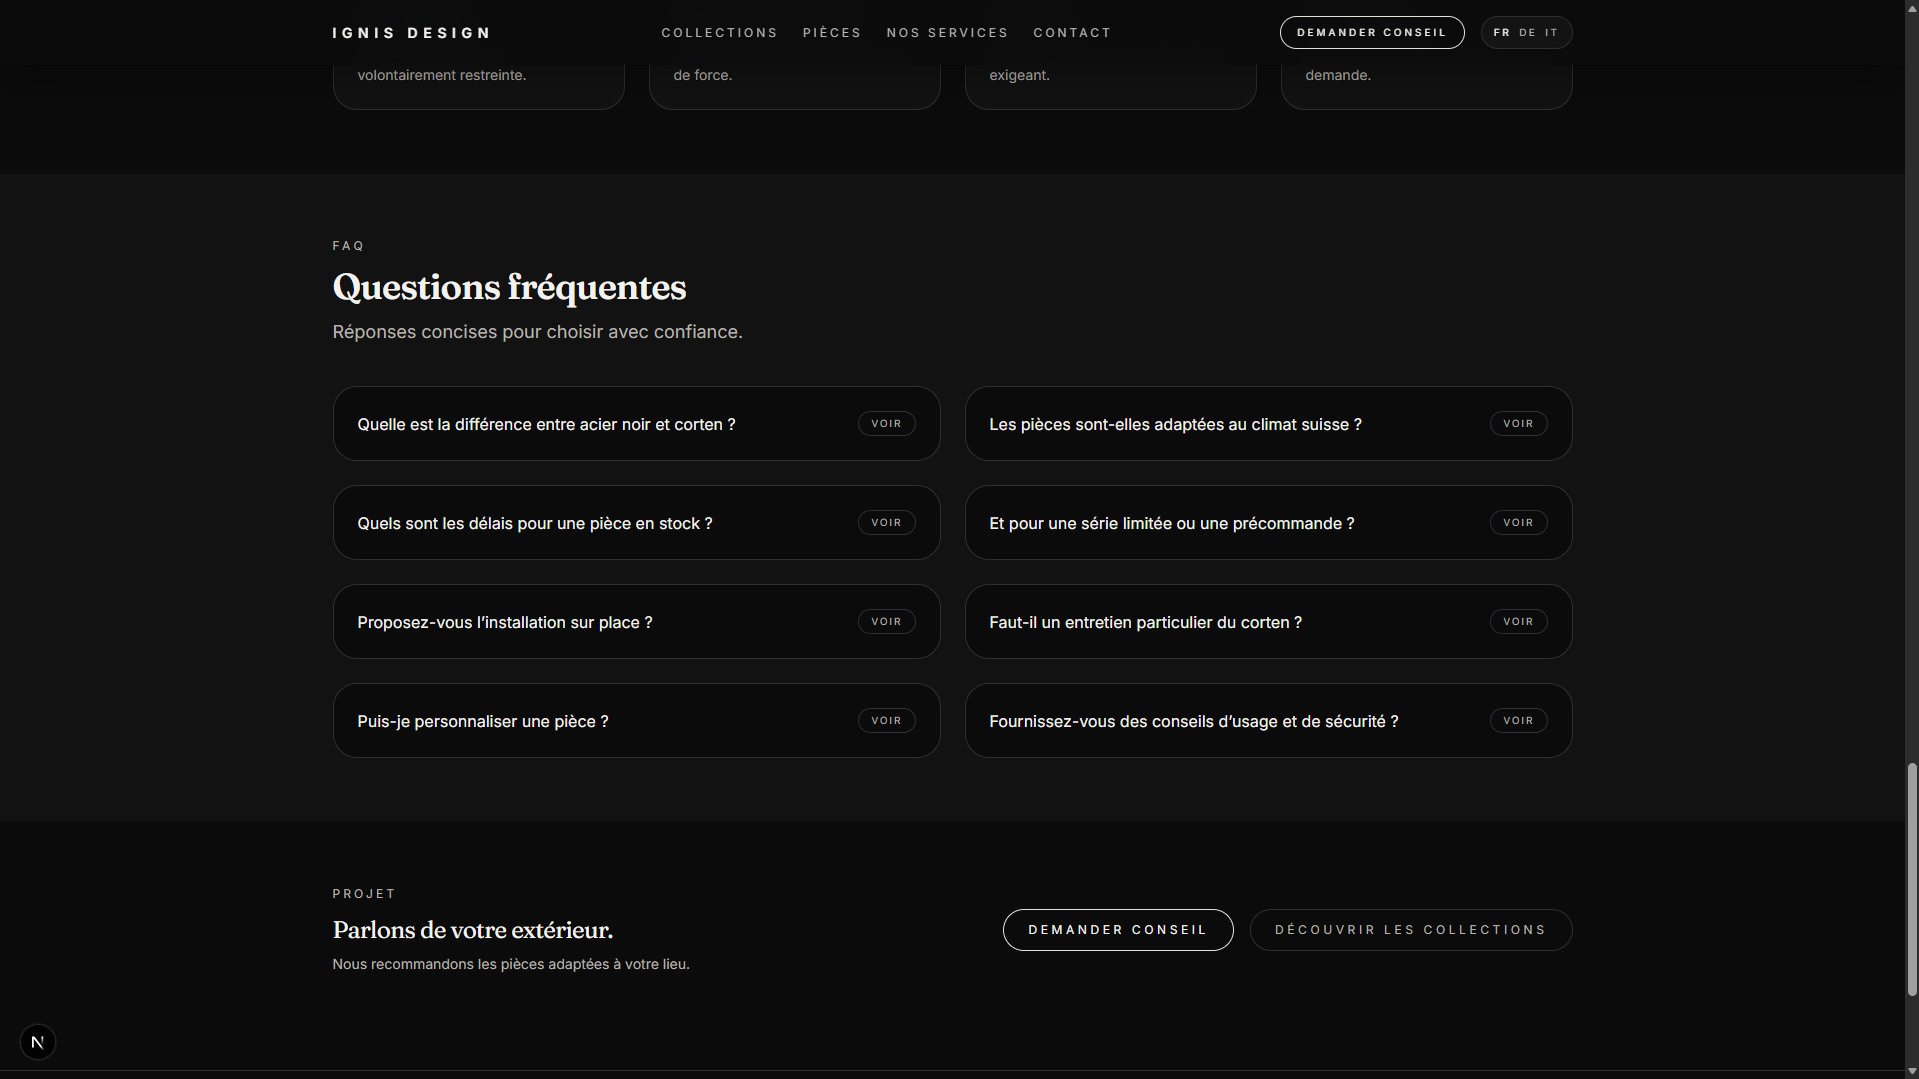The width and height of the screenshot is (1919, 1079).
Task: Open the Collections menu item
Action: coord(719,33)
